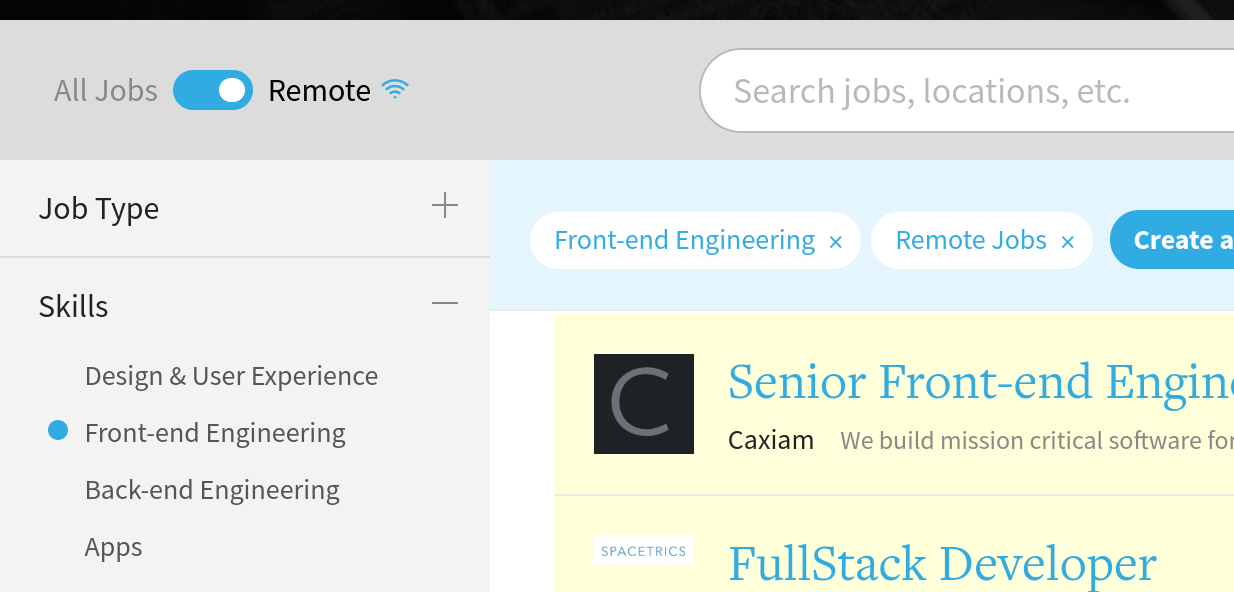This screenshot has width=1234, height=592.
Task: Toggle the All Jobs / Remote switch
Action: click(213, 90)
